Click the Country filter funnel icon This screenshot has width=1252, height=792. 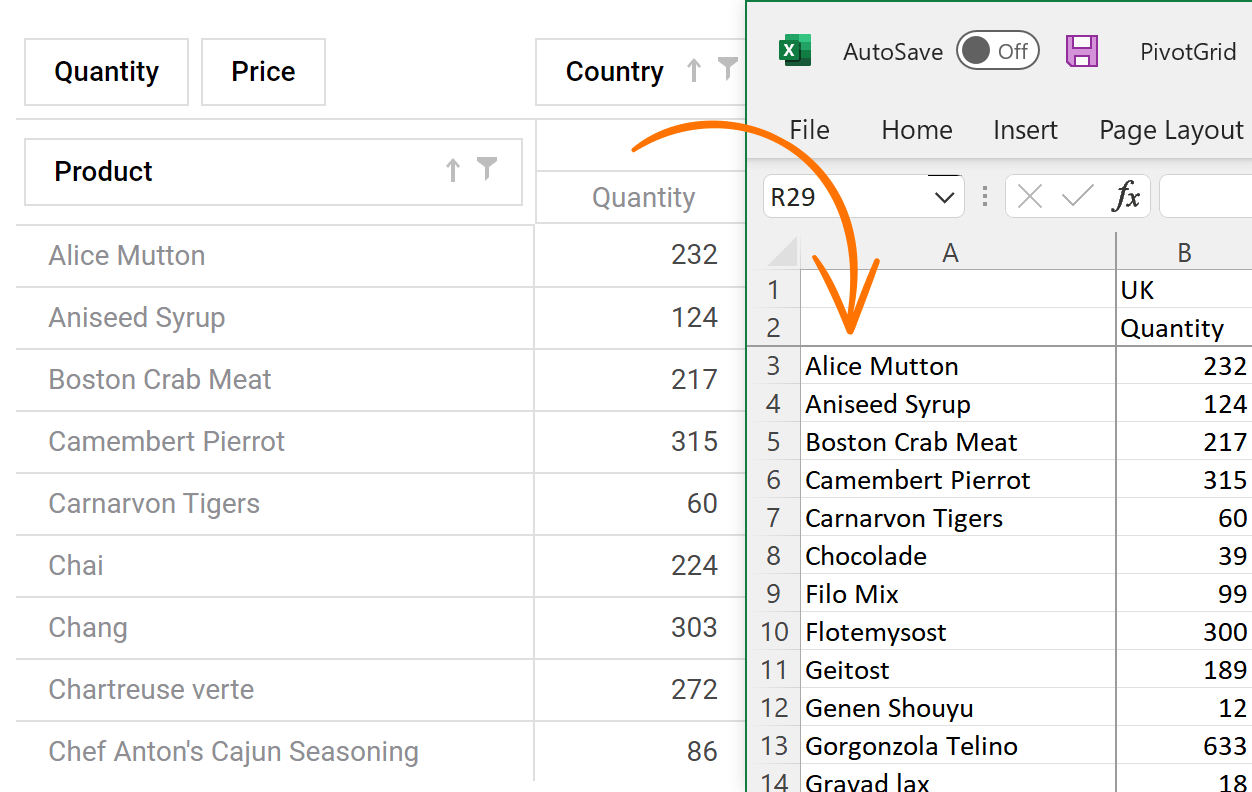(728, 69)
